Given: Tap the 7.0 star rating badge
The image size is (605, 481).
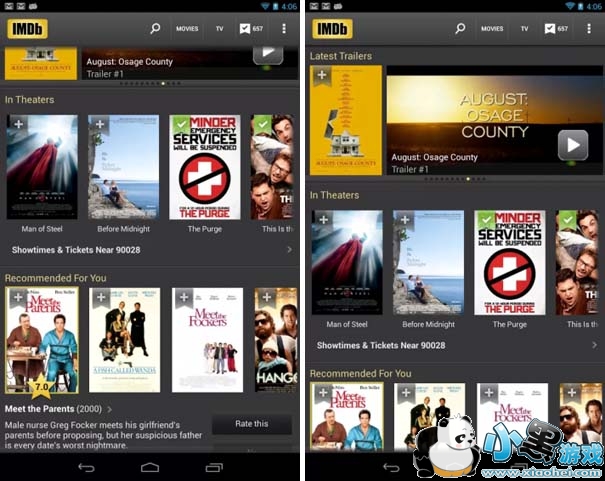Looking at the screenshot, I should [41, 386].
